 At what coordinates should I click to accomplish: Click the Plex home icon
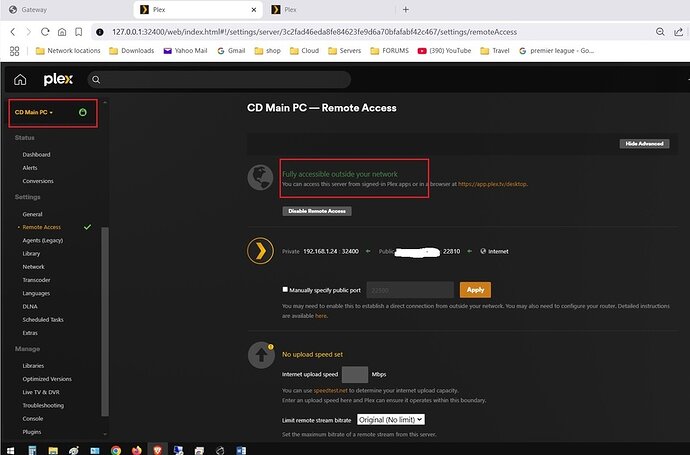point(20,80)
